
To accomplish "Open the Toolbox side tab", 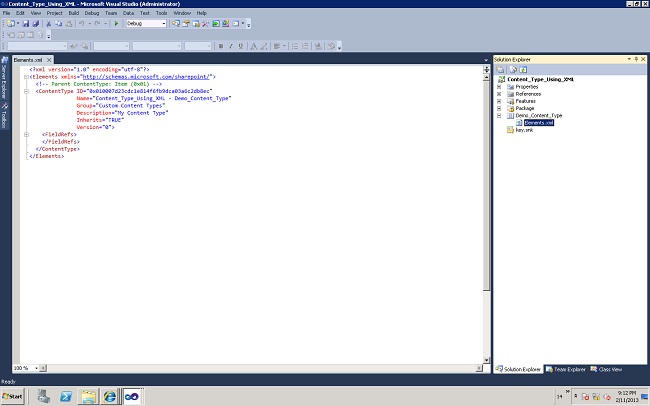I will [4, 115].
